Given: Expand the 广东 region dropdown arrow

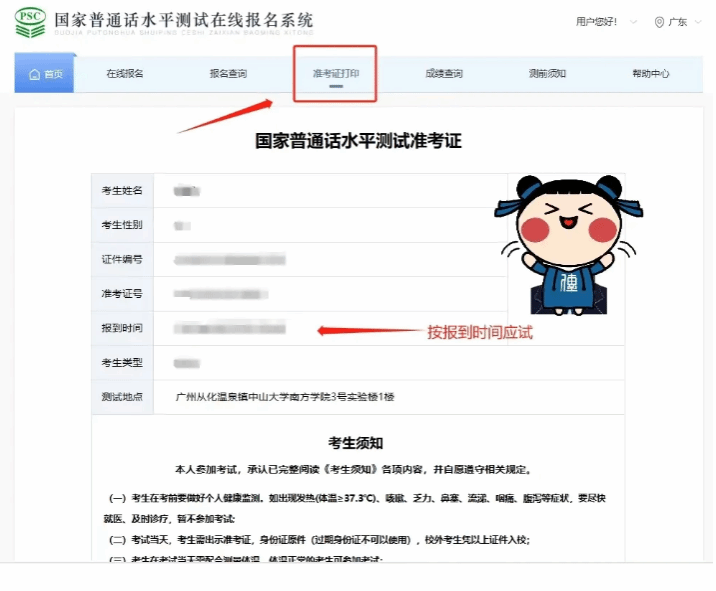Looking at the screenshot, I should tap(697, 22).
